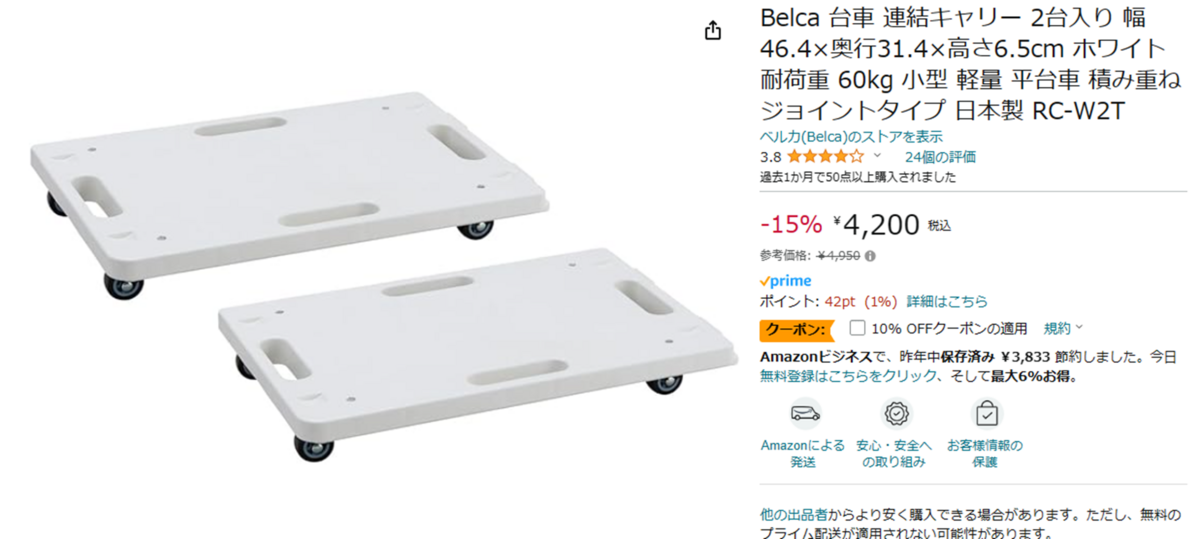This screenshot has width=1200, height=539.
Task: Click the info icon beside reference price
Action: pyautogui.click(x=870, y=256)
